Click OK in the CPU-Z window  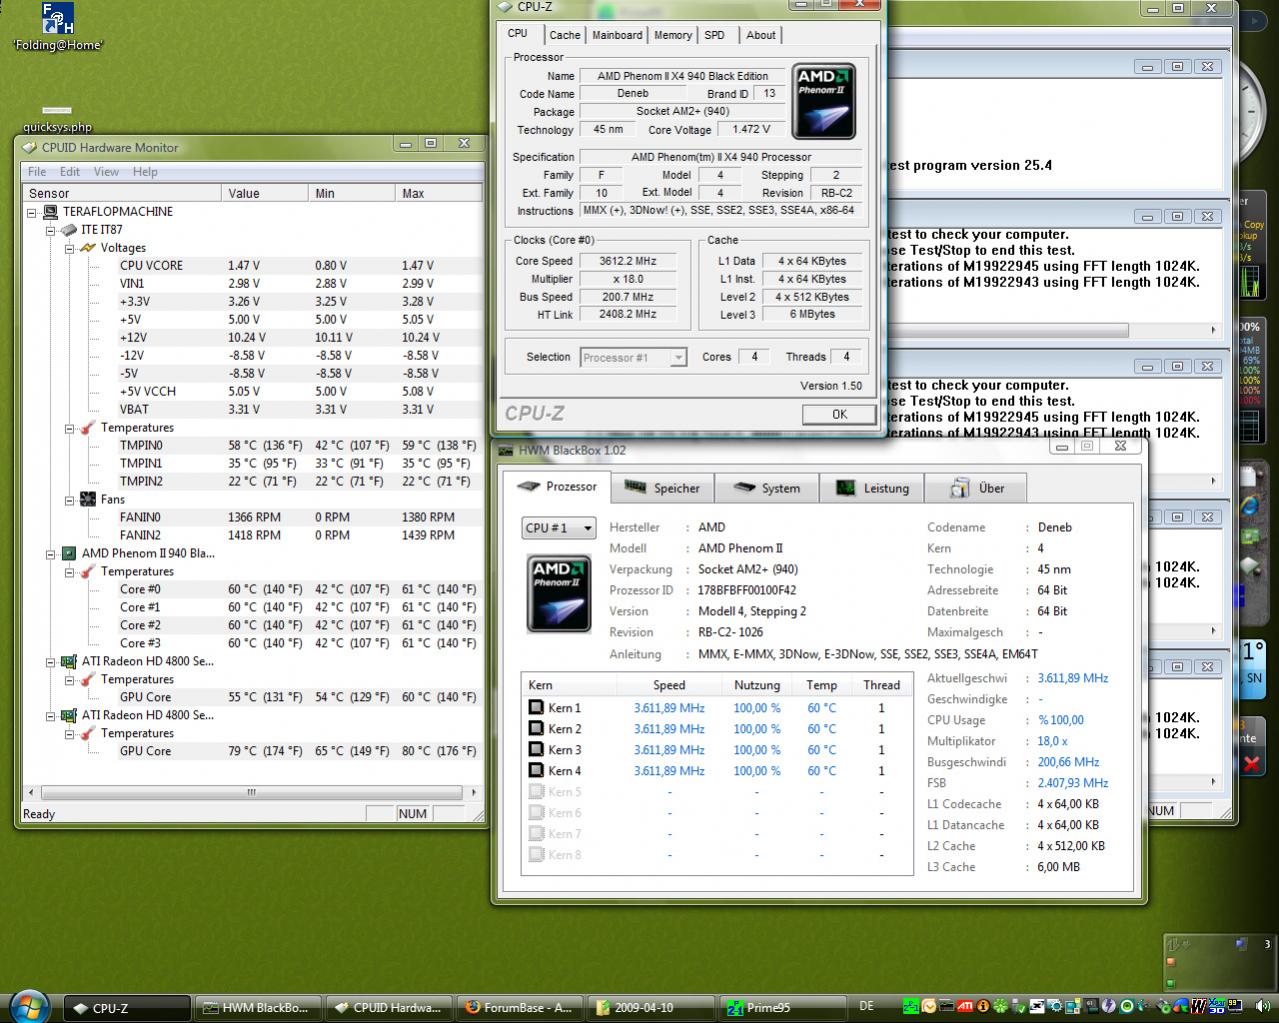(x=839, y=414)
